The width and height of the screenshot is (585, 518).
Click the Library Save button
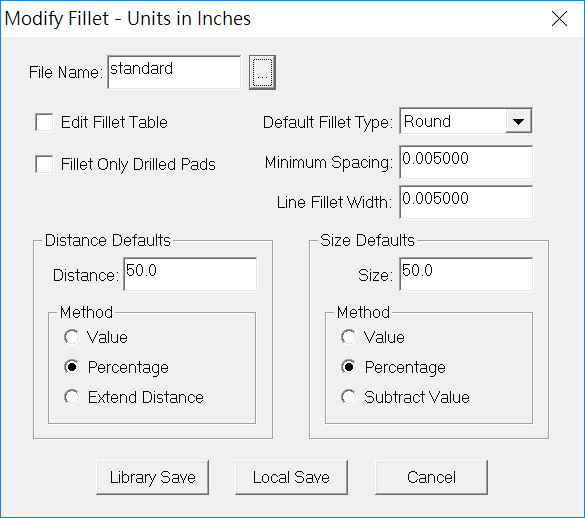point(153,477)
